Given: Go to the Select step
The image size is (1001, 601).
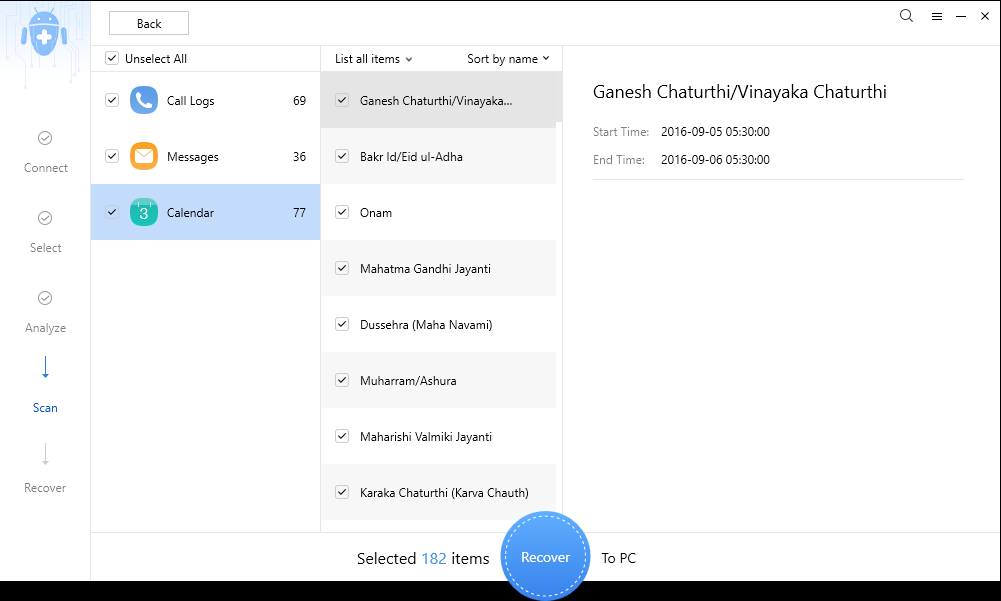Looking at the screenshot, I should pos(45,231).
